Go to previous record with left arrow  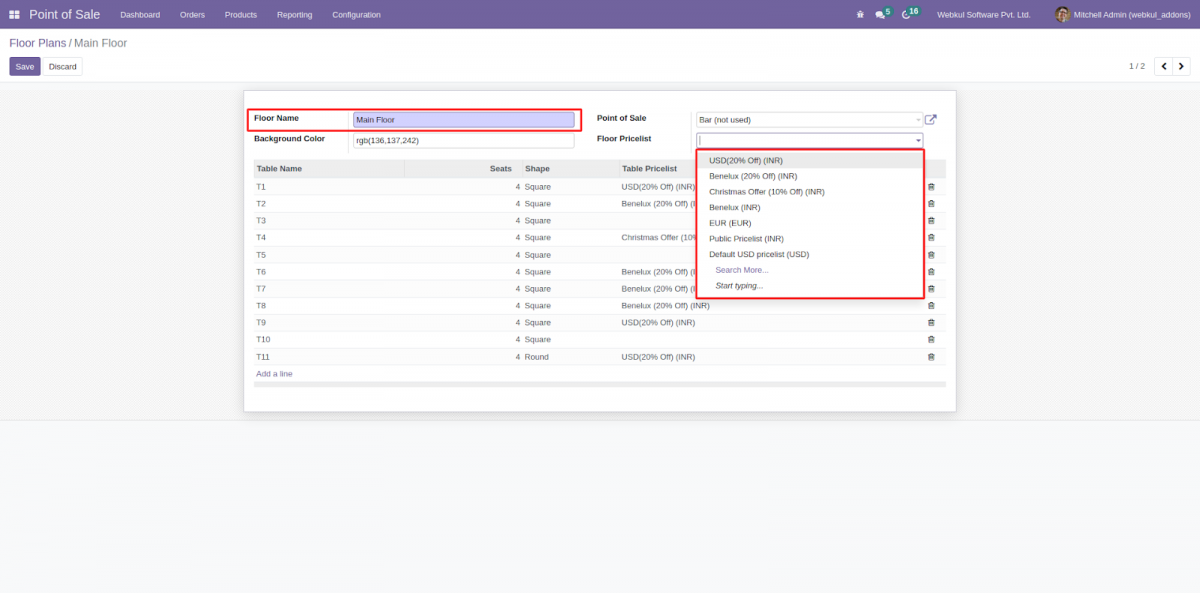coord(1163,65)
